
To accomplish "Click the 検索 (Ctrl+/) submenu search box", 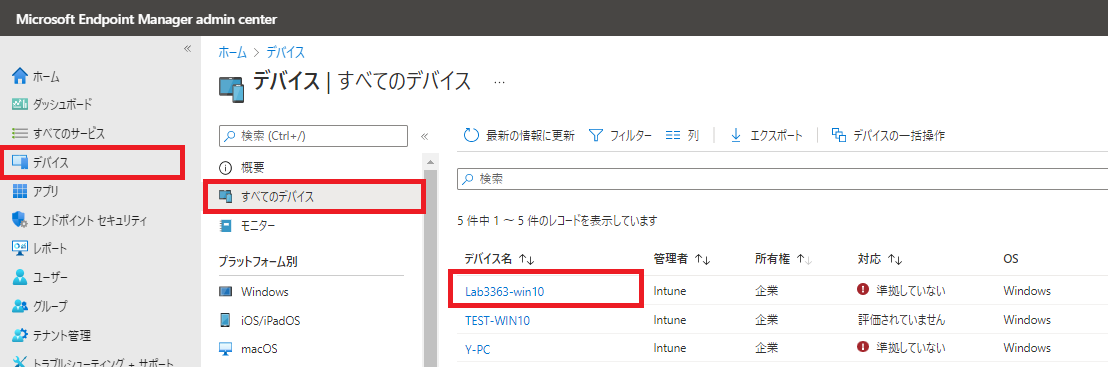I will click(x=313, y=136).
